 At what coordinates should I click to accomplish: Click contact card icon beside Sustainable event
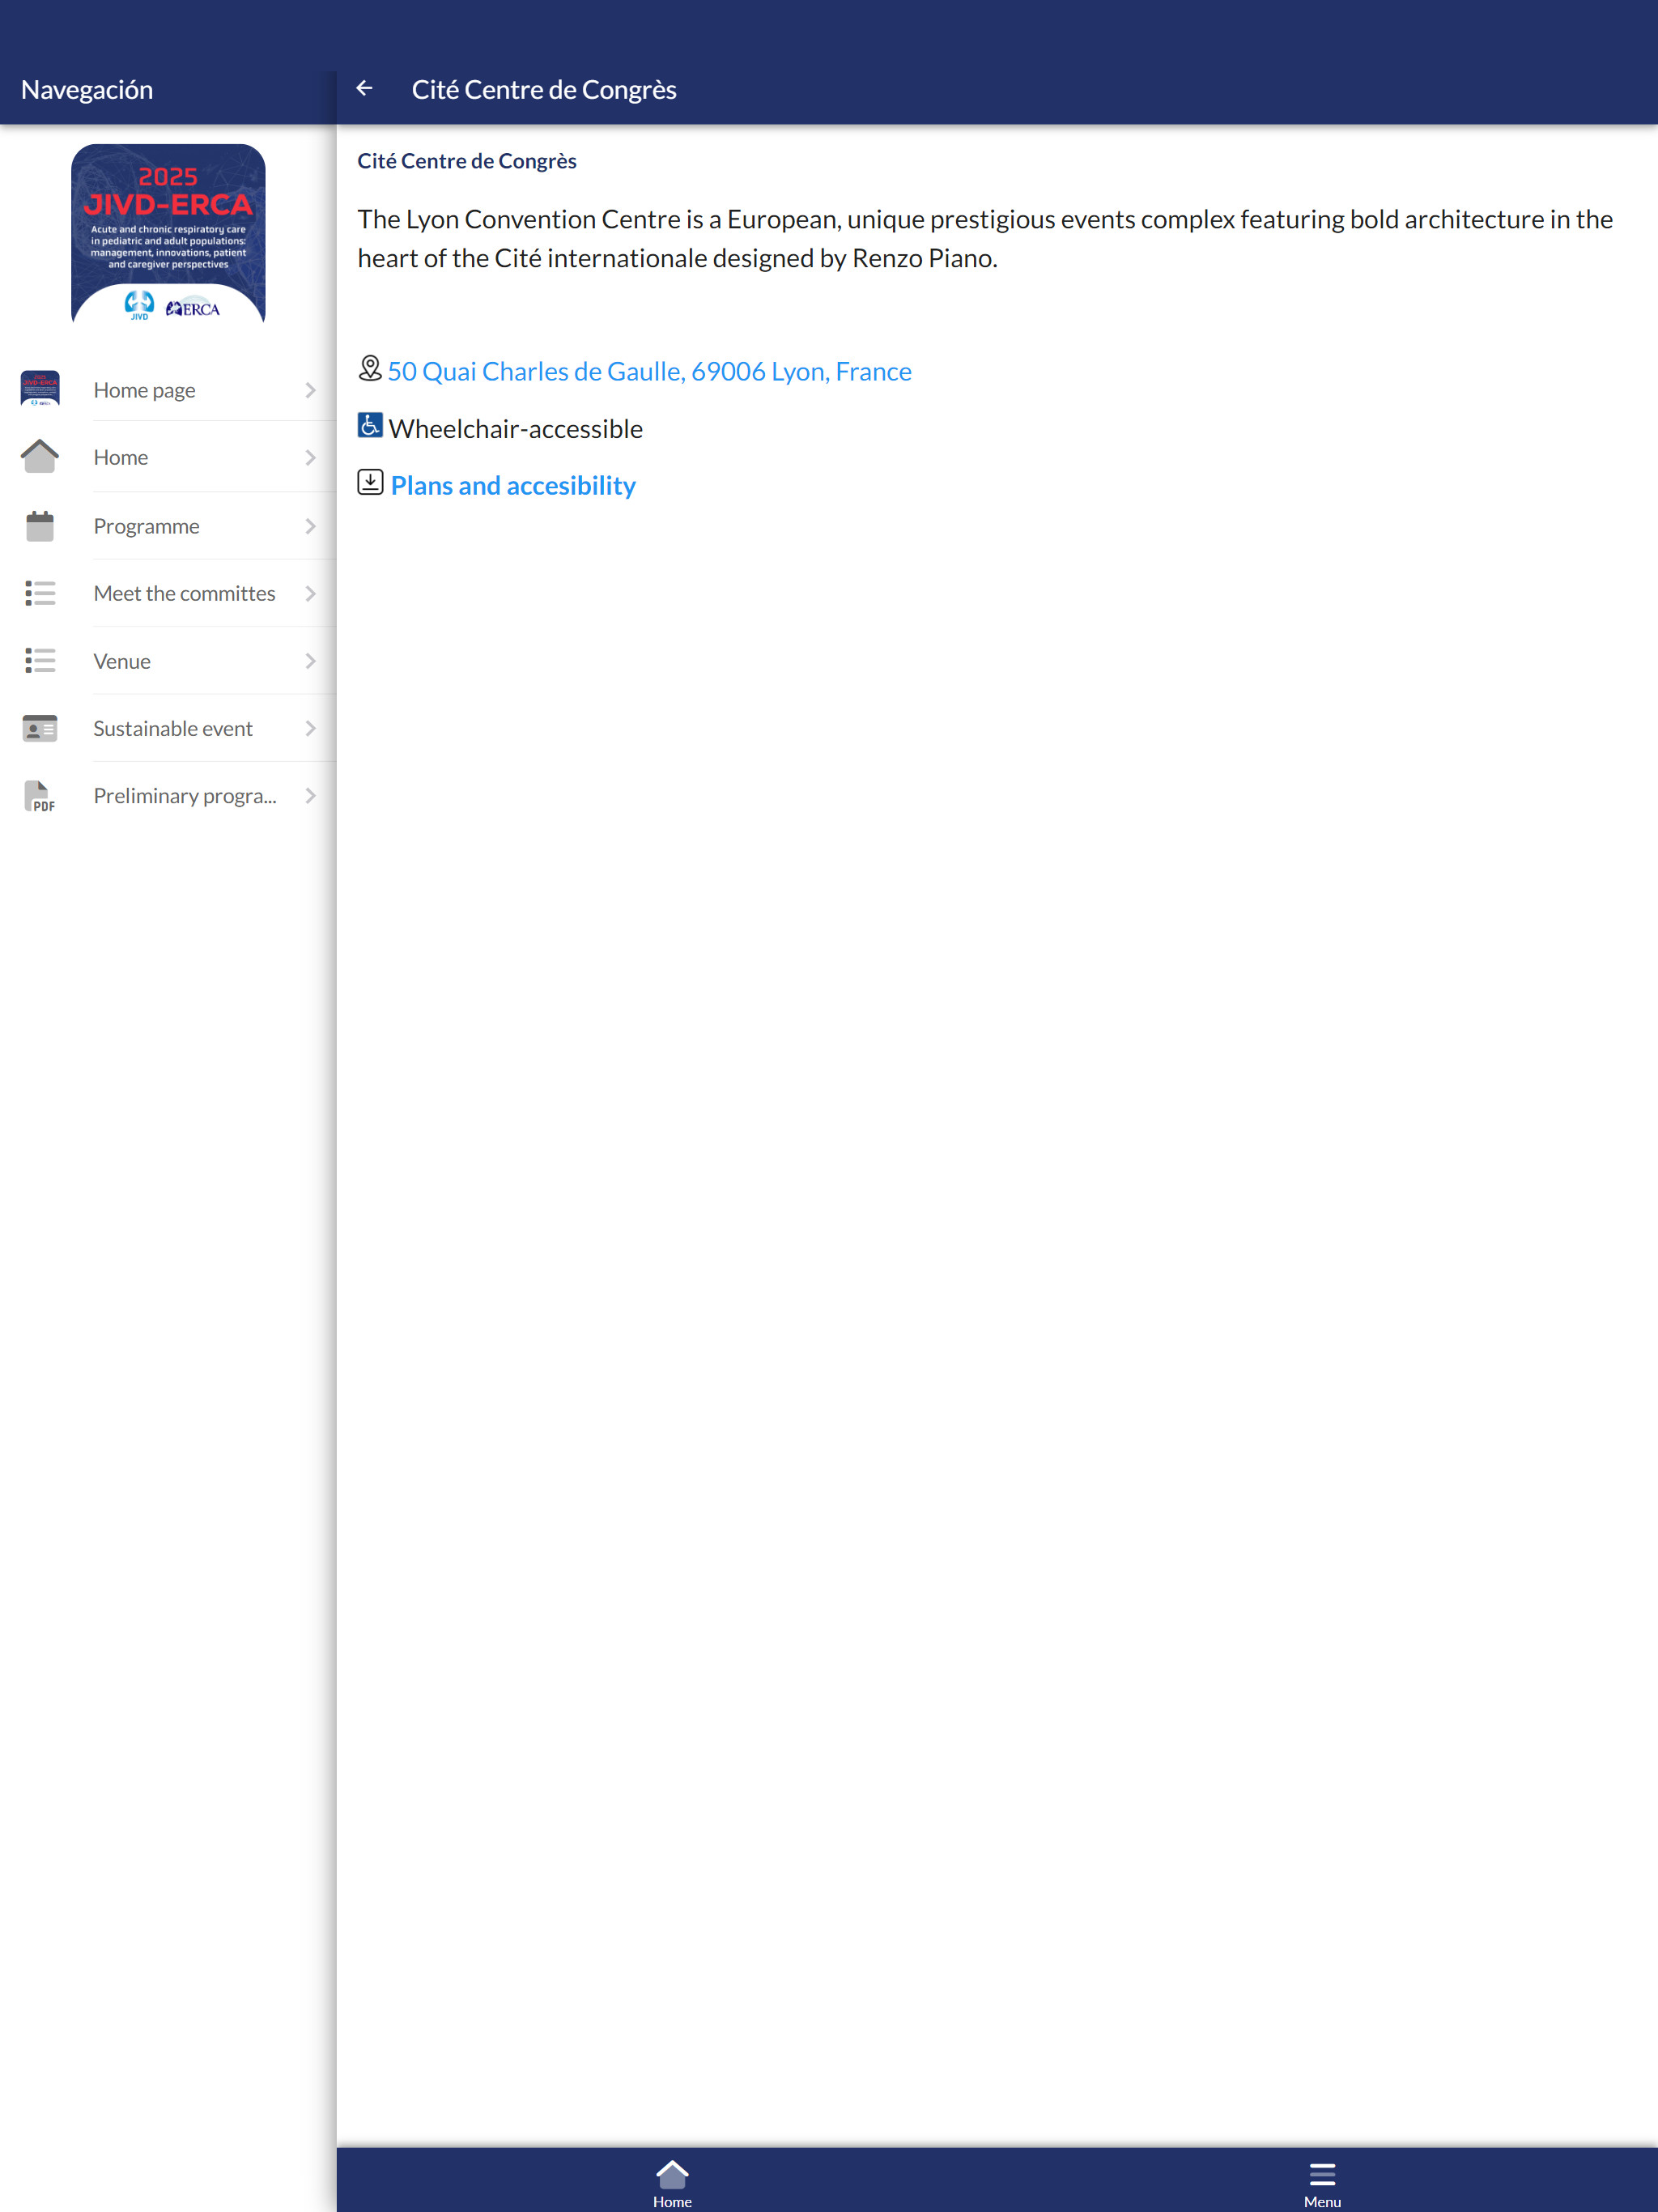coord(40,728)
